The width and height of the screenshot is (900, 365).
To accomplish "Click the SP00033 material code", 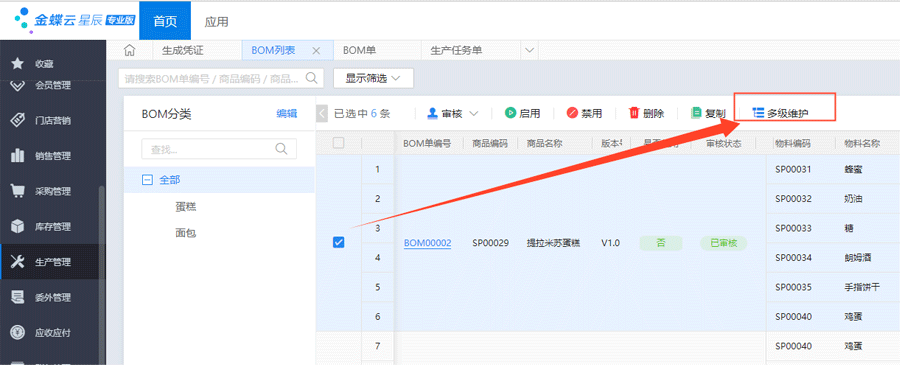I will click(793, 228).
